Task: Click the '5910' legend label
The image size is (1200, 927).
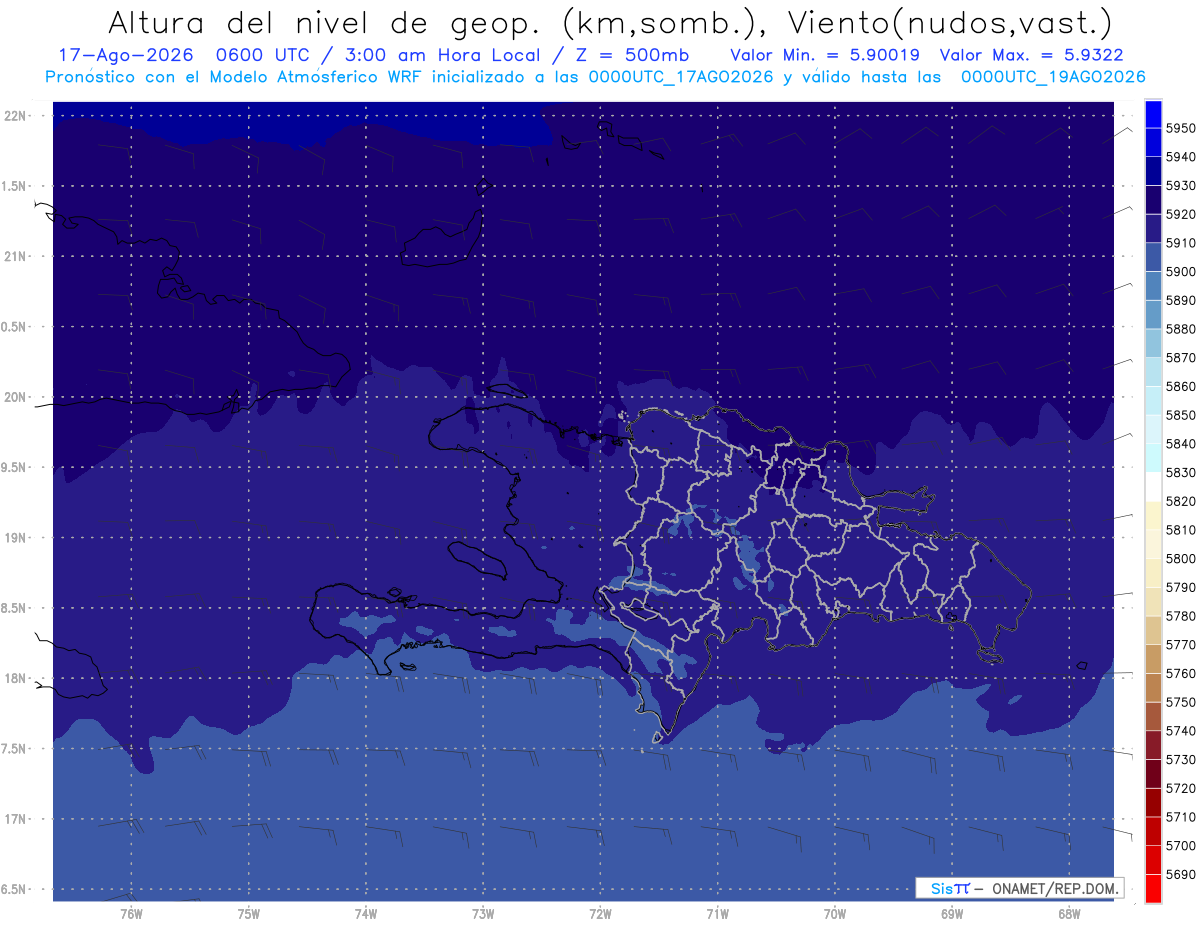Action: pos(1181,243)
